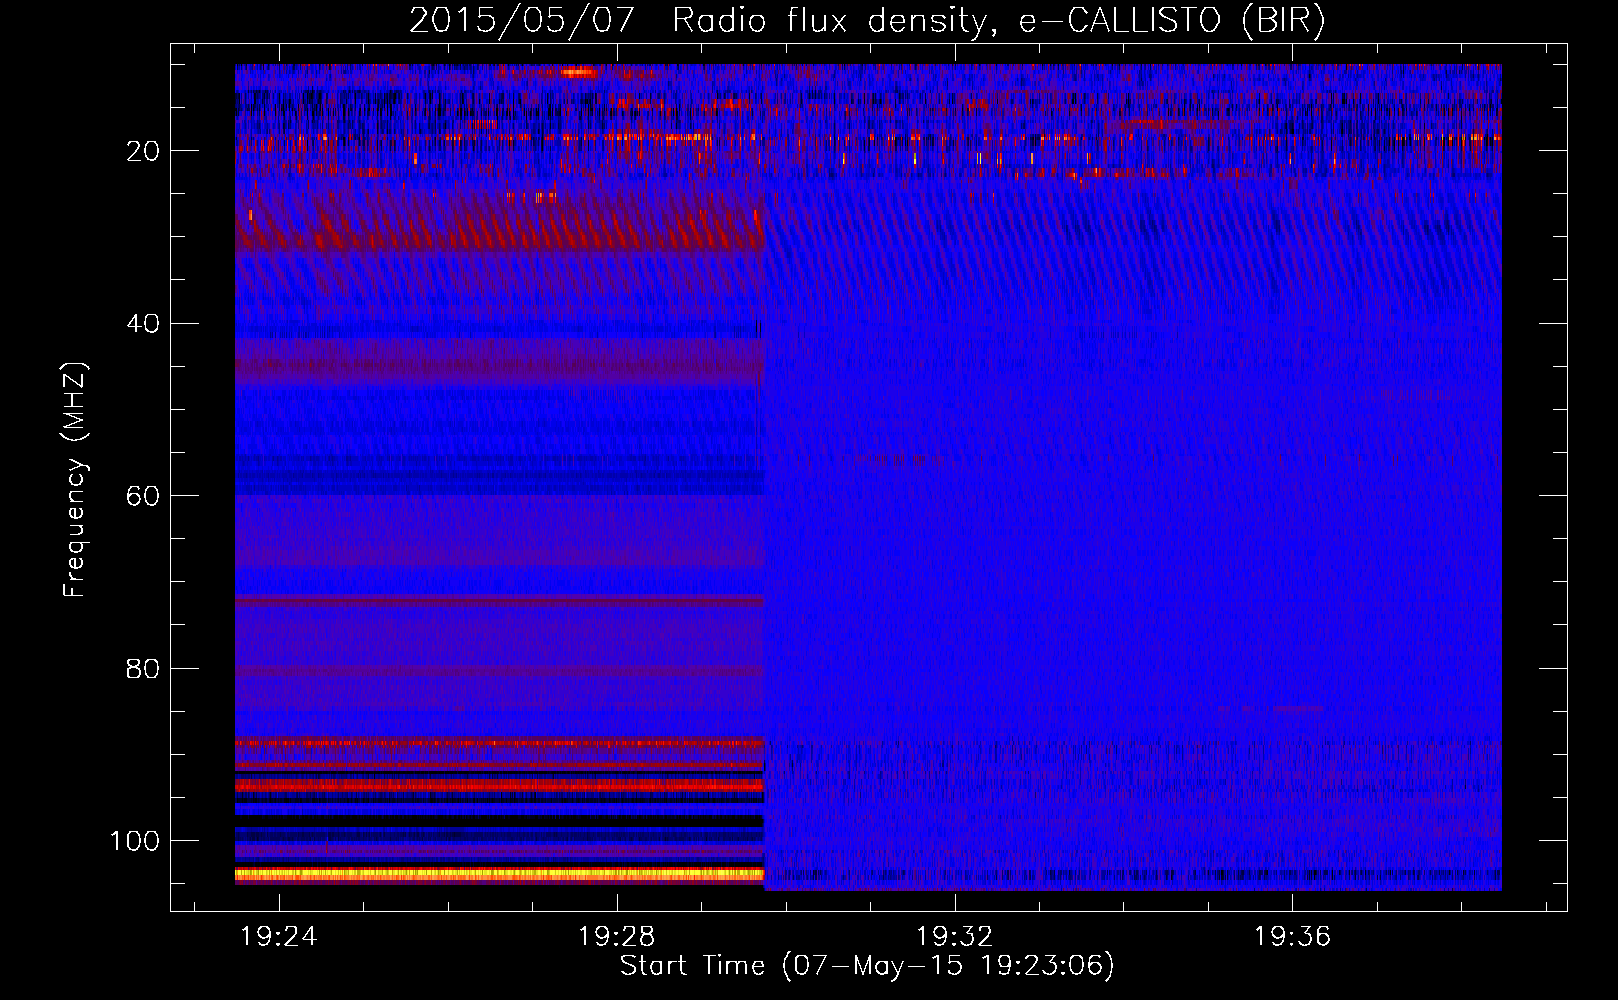Click the 19:32 time tick label

coord(955,936)
